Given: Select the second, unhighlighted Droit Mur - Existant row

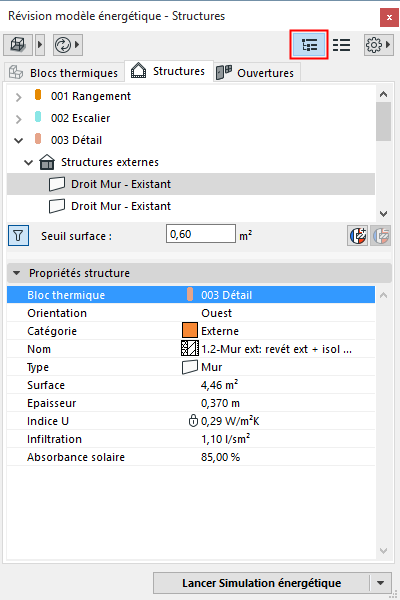Looking at the screenshot, I should point(191,206).
